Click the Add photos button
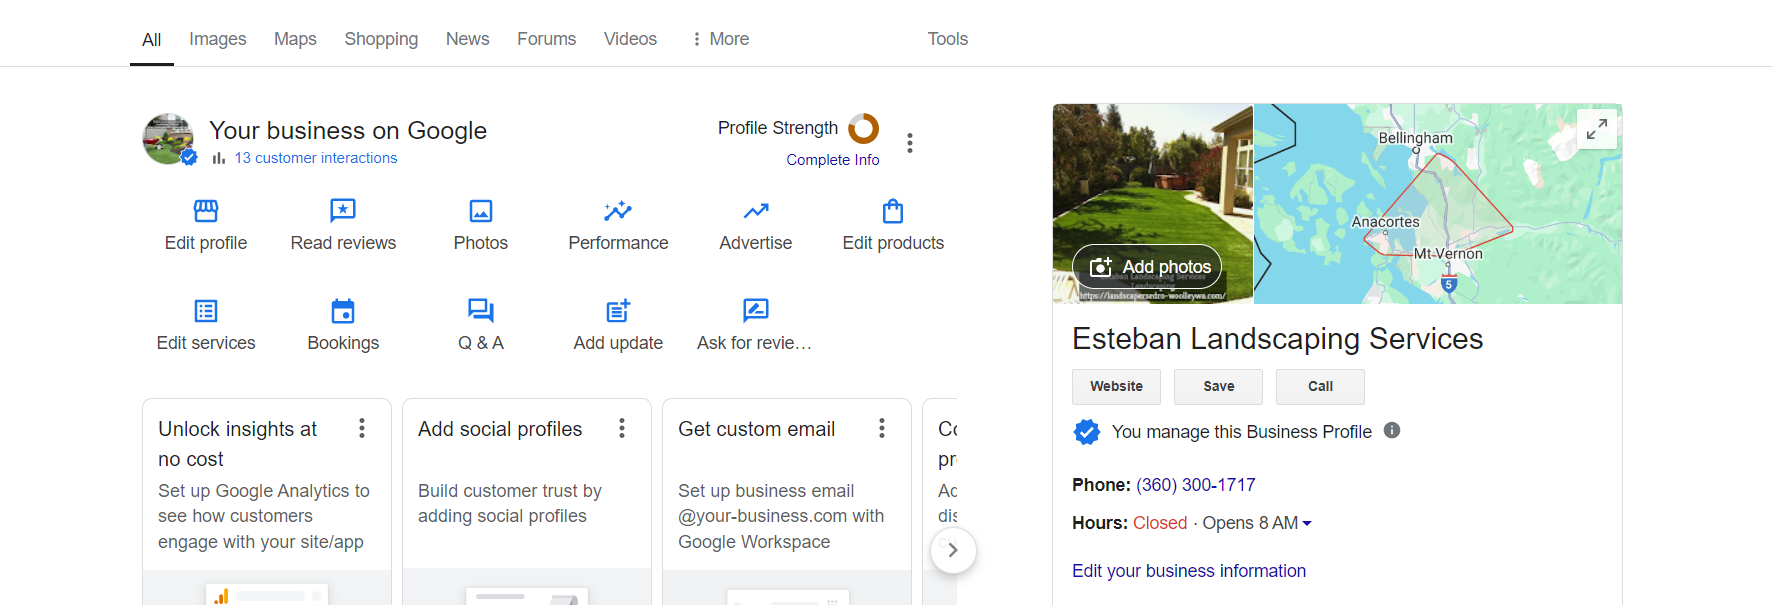 1147,267
